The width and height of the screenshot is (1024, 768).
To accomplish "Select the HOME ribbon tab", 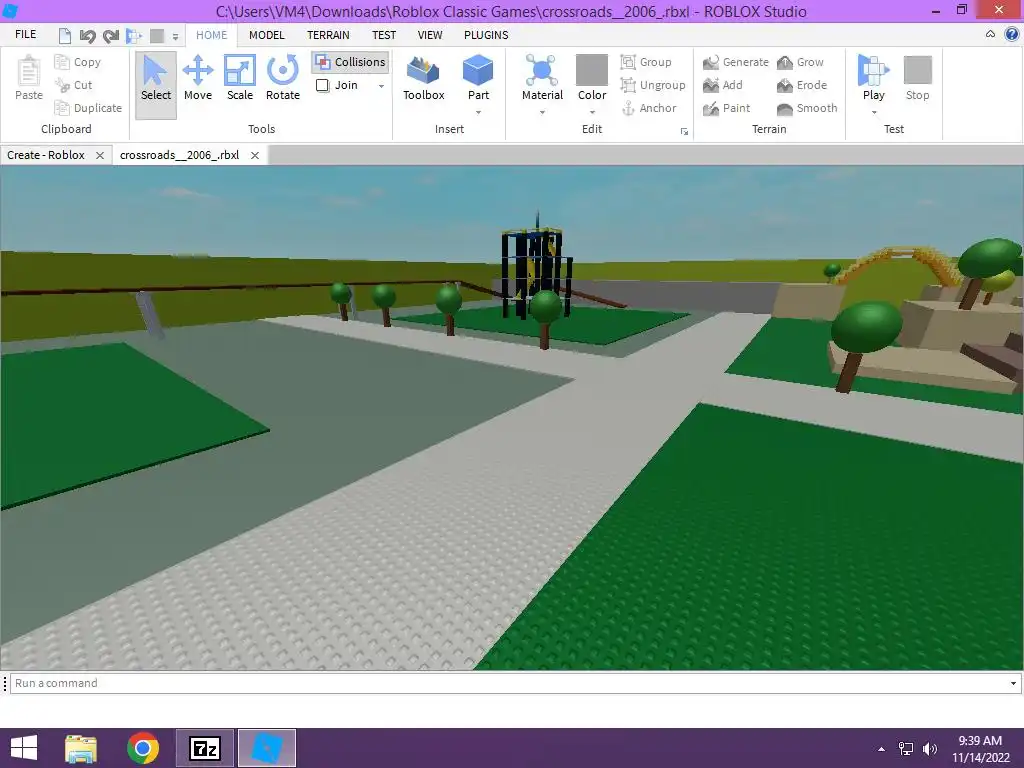I will point(212,35).
